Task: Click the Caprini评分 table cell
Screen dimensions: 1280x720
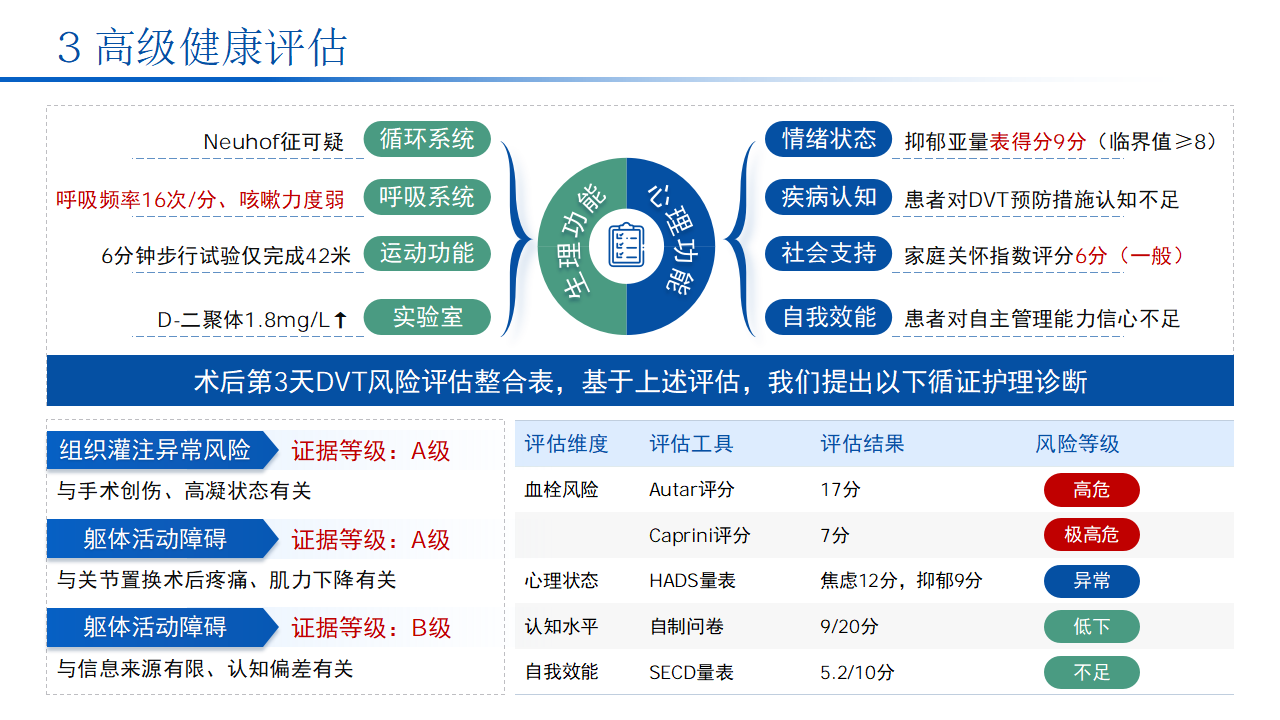Action: click(699, 535)
